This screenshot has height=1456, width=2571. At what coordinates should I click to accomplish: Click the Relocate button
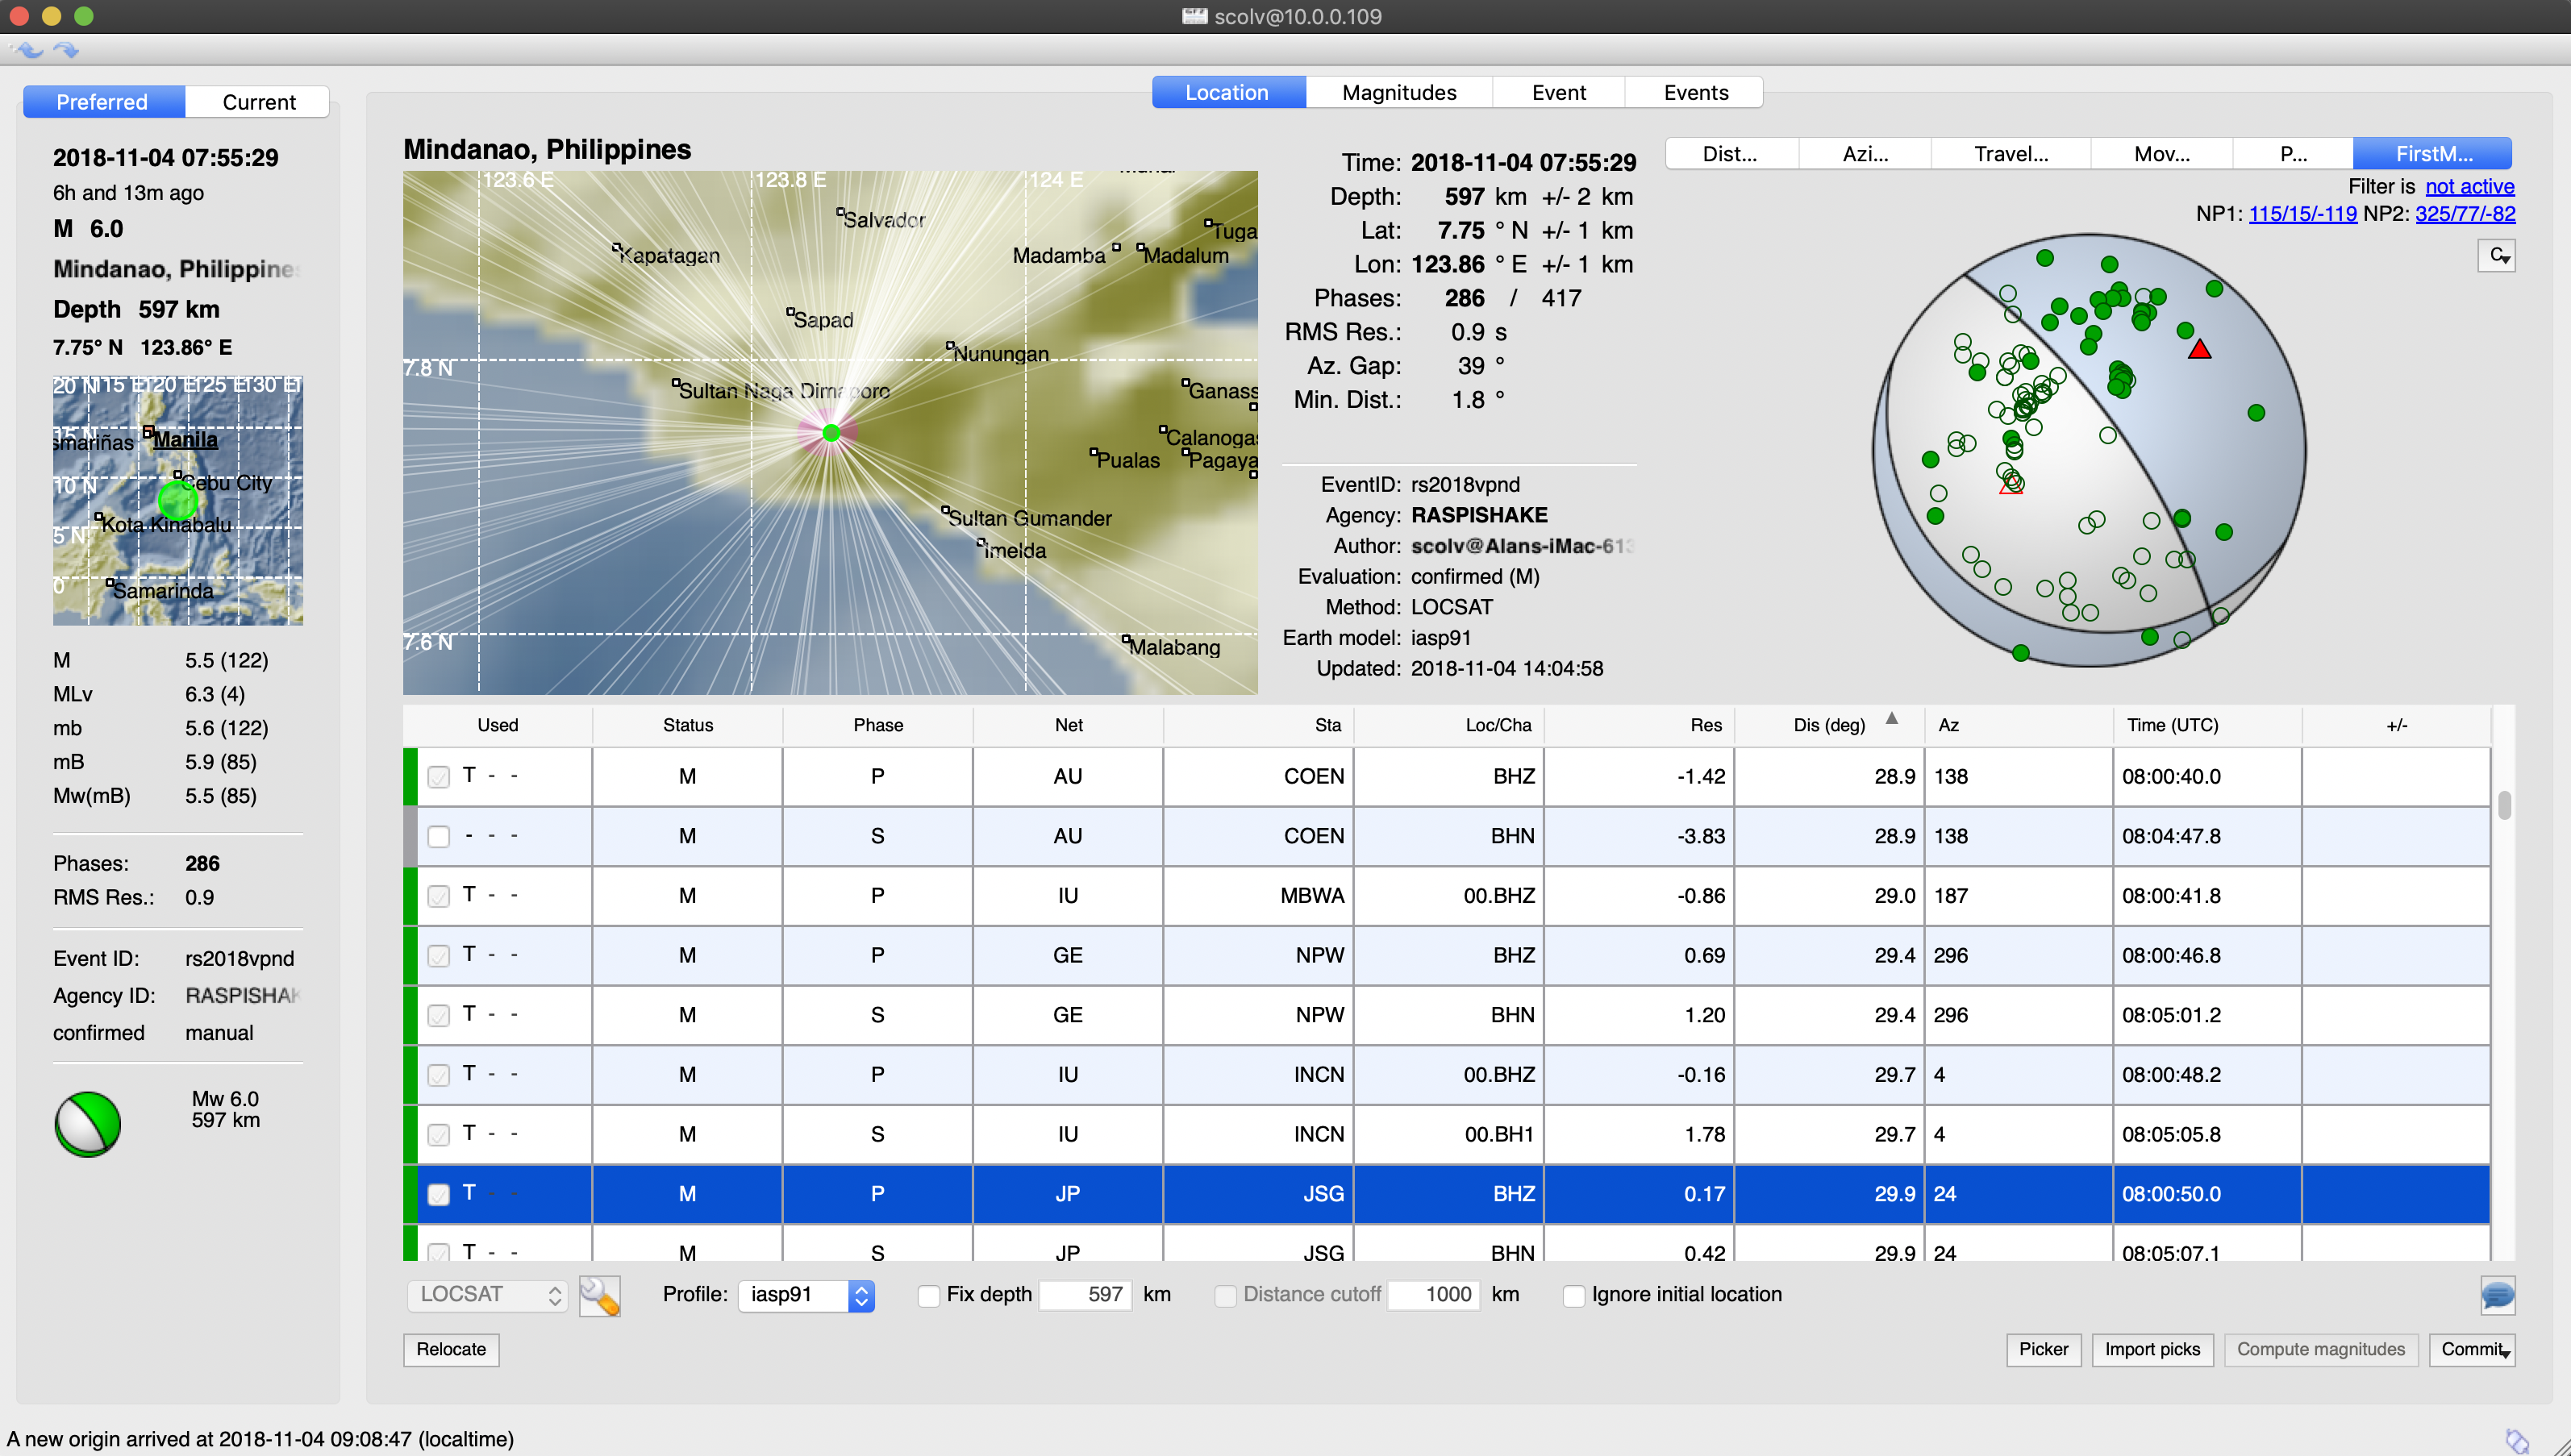451,1349
